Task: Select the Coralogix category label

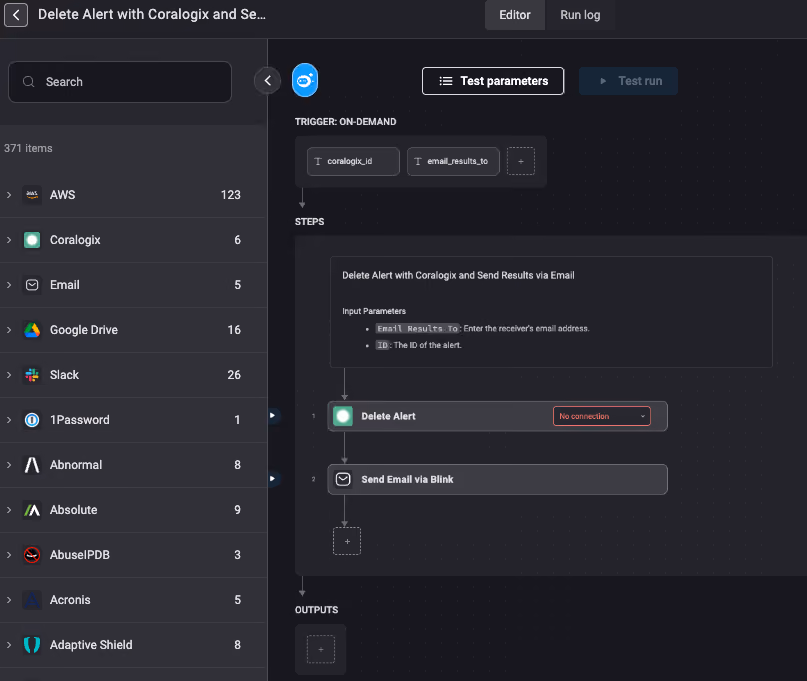Action: pyautogui.click(x=75, y=240)
